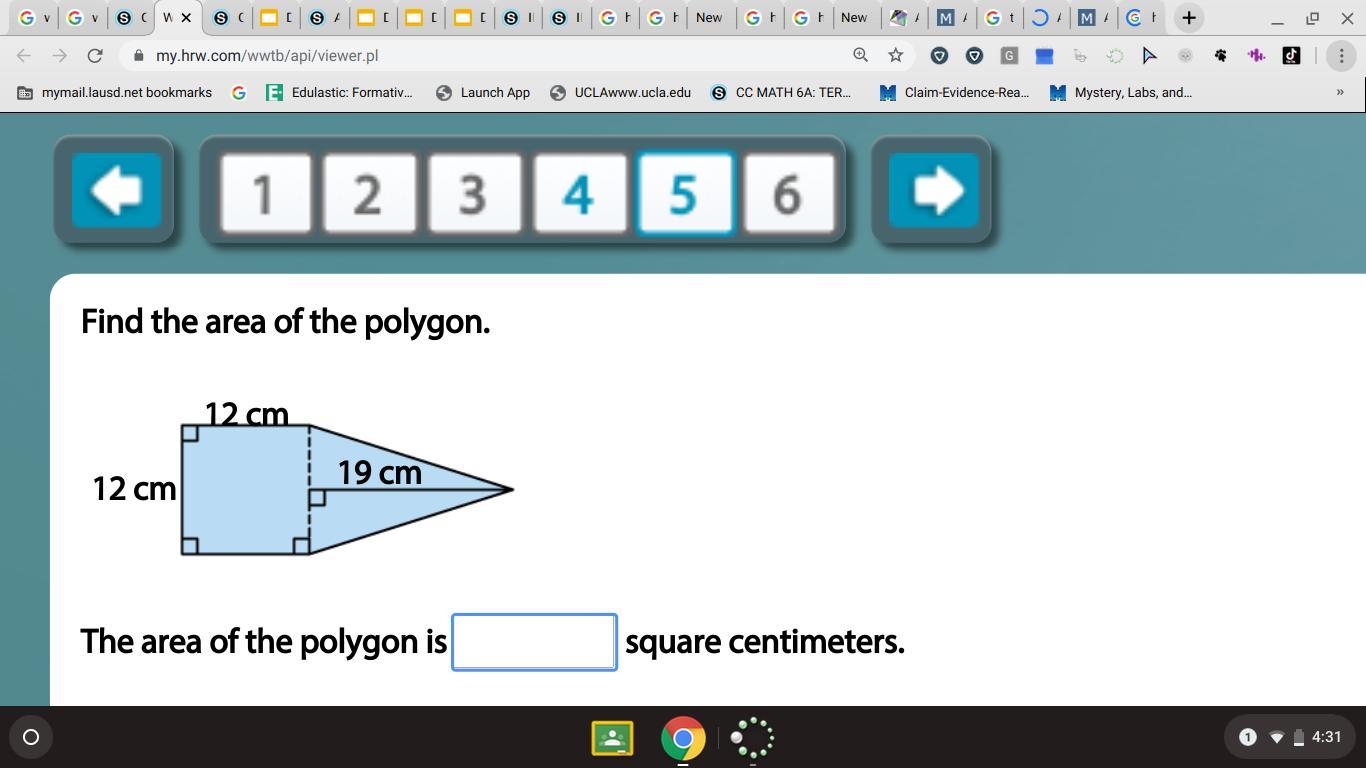1366x768 pixels.
Task: Launch Chrome from the shelf
Action: [683, 738]
